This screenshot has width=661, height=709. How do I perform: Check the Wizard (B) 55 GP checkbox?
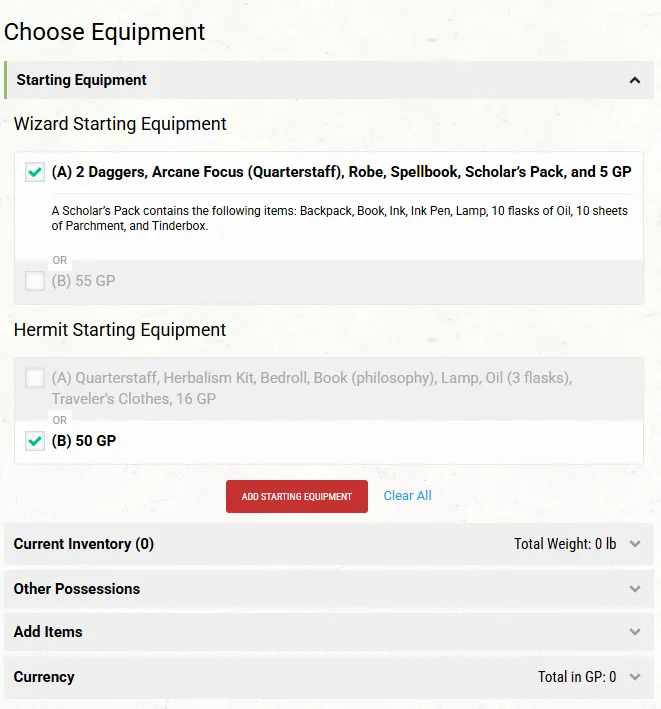coord(35,281)
